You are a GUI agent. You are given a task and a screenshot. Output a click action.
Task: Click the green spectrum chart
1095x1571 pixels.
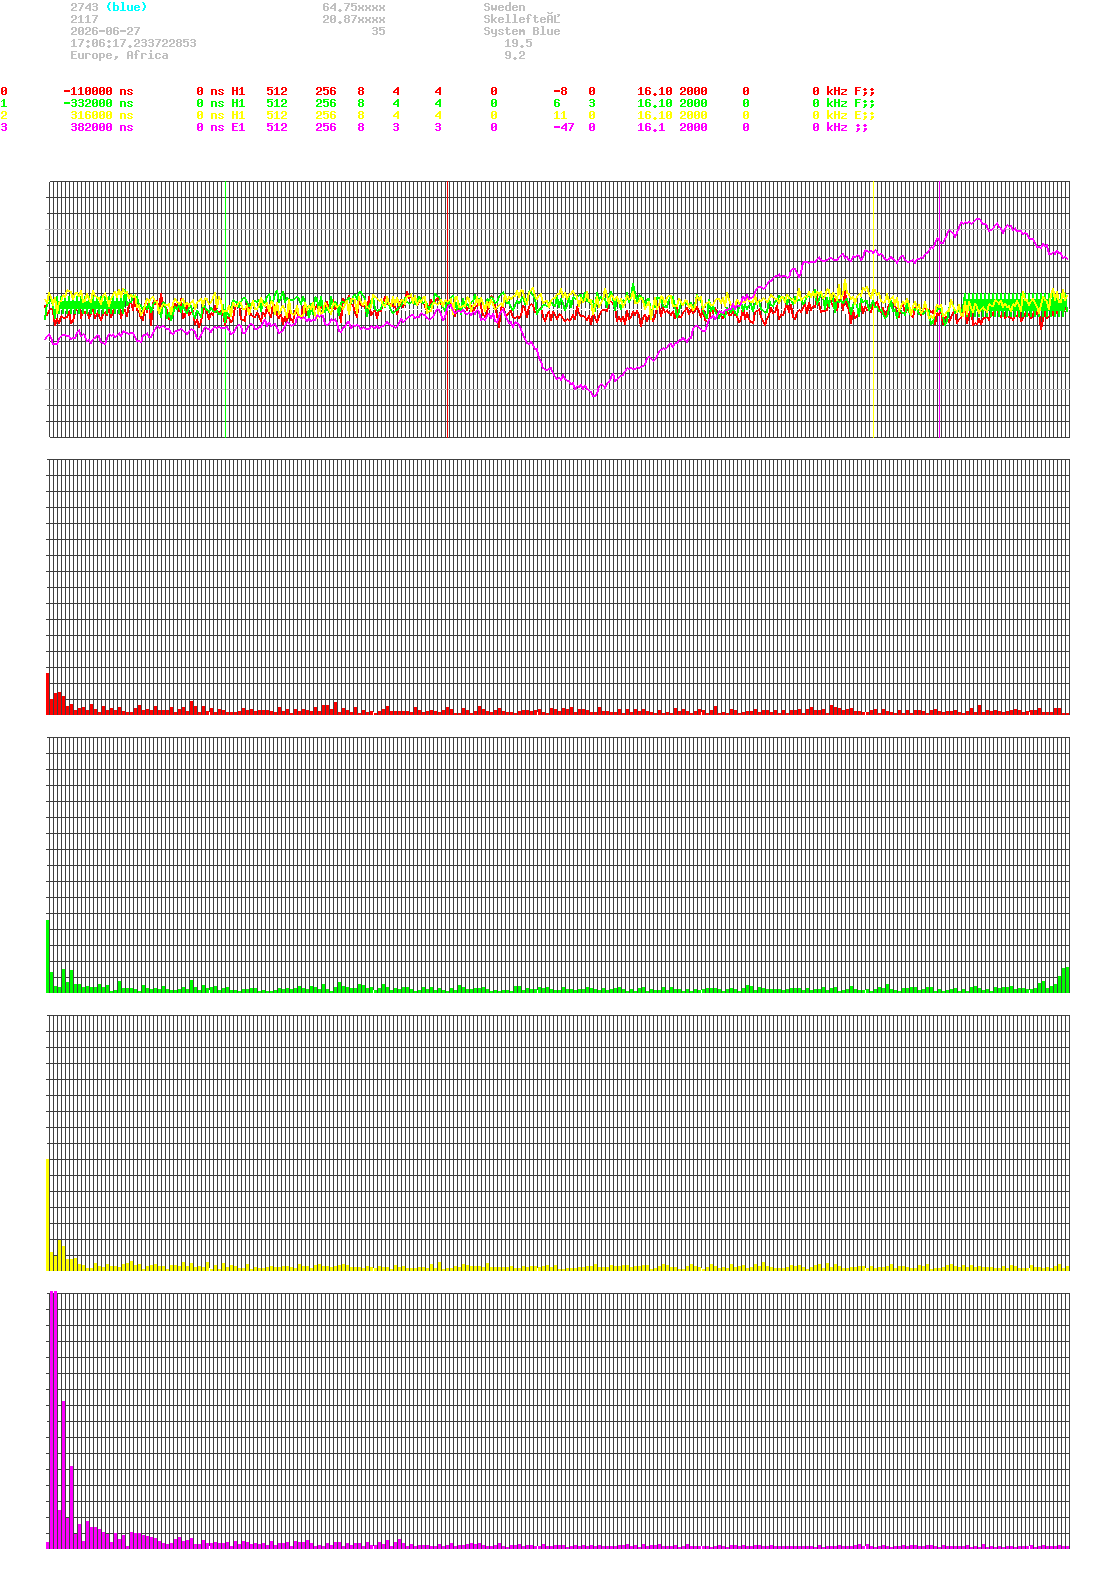558,865
